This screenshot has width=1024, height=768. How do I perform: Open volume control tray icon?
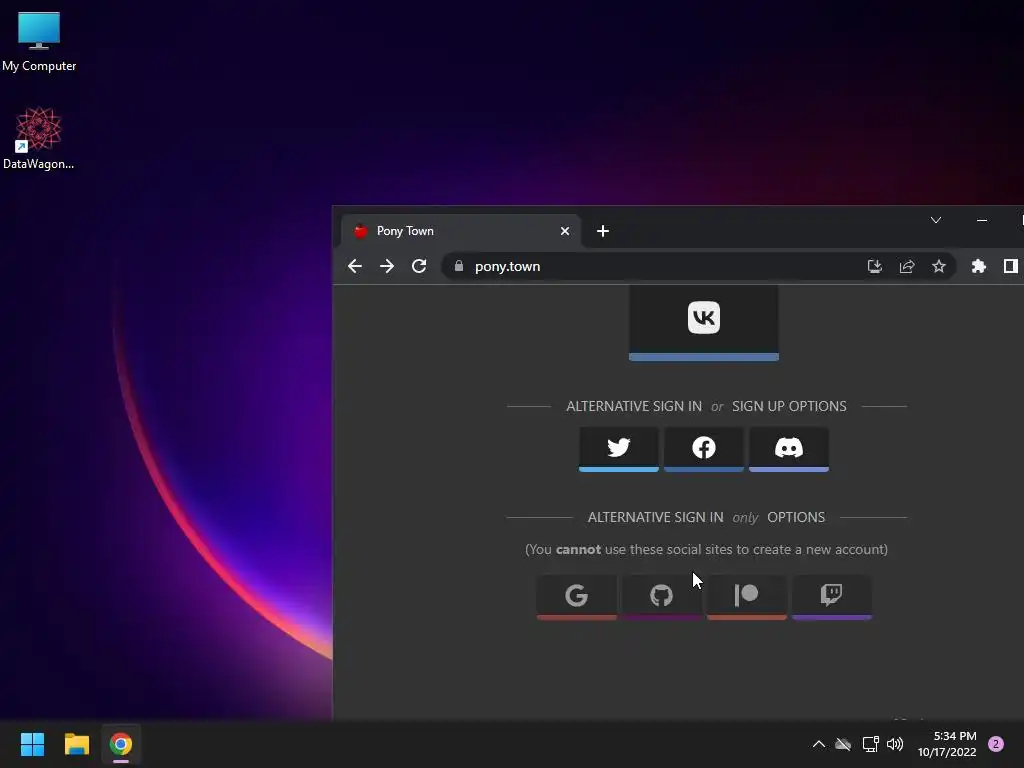tap(895, 744)
